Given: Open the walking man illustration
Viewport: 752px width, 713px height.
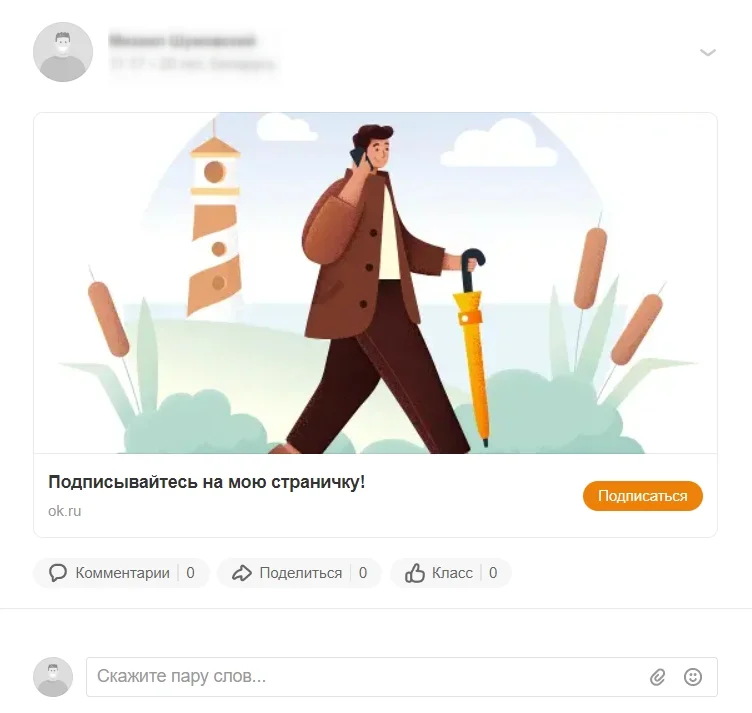Looking at the screenshot, I should [376, 283].
